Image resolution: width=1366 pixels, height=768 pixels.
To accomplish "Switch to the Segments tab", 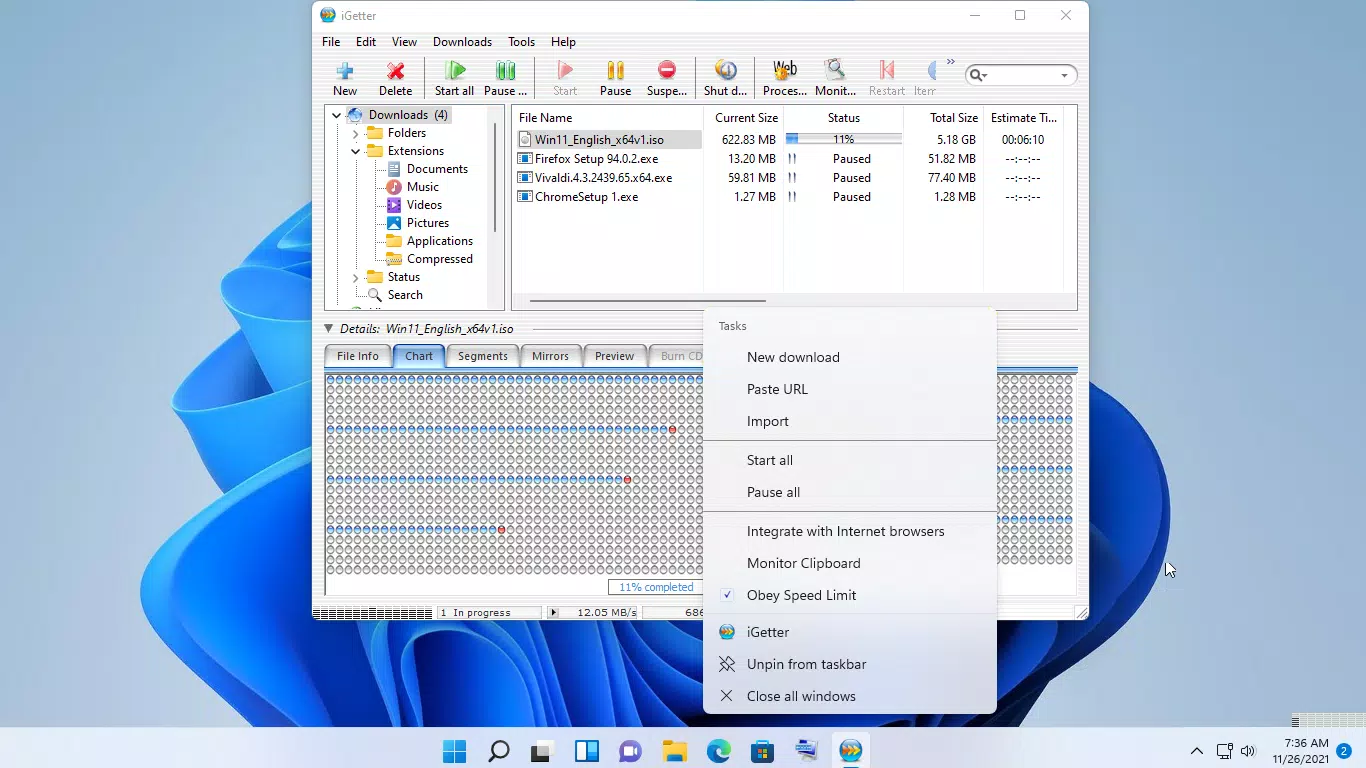I will pos(482,356).
